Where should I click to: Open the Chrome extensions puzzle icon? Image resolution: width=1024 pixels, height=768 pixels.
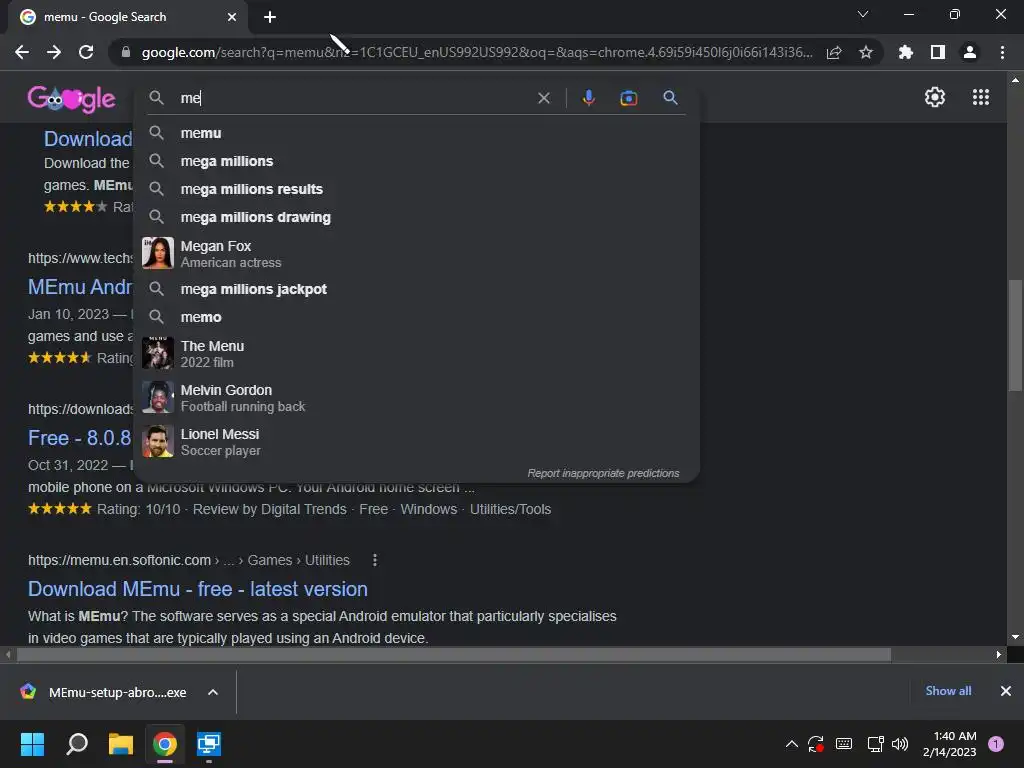click(906, 52)
